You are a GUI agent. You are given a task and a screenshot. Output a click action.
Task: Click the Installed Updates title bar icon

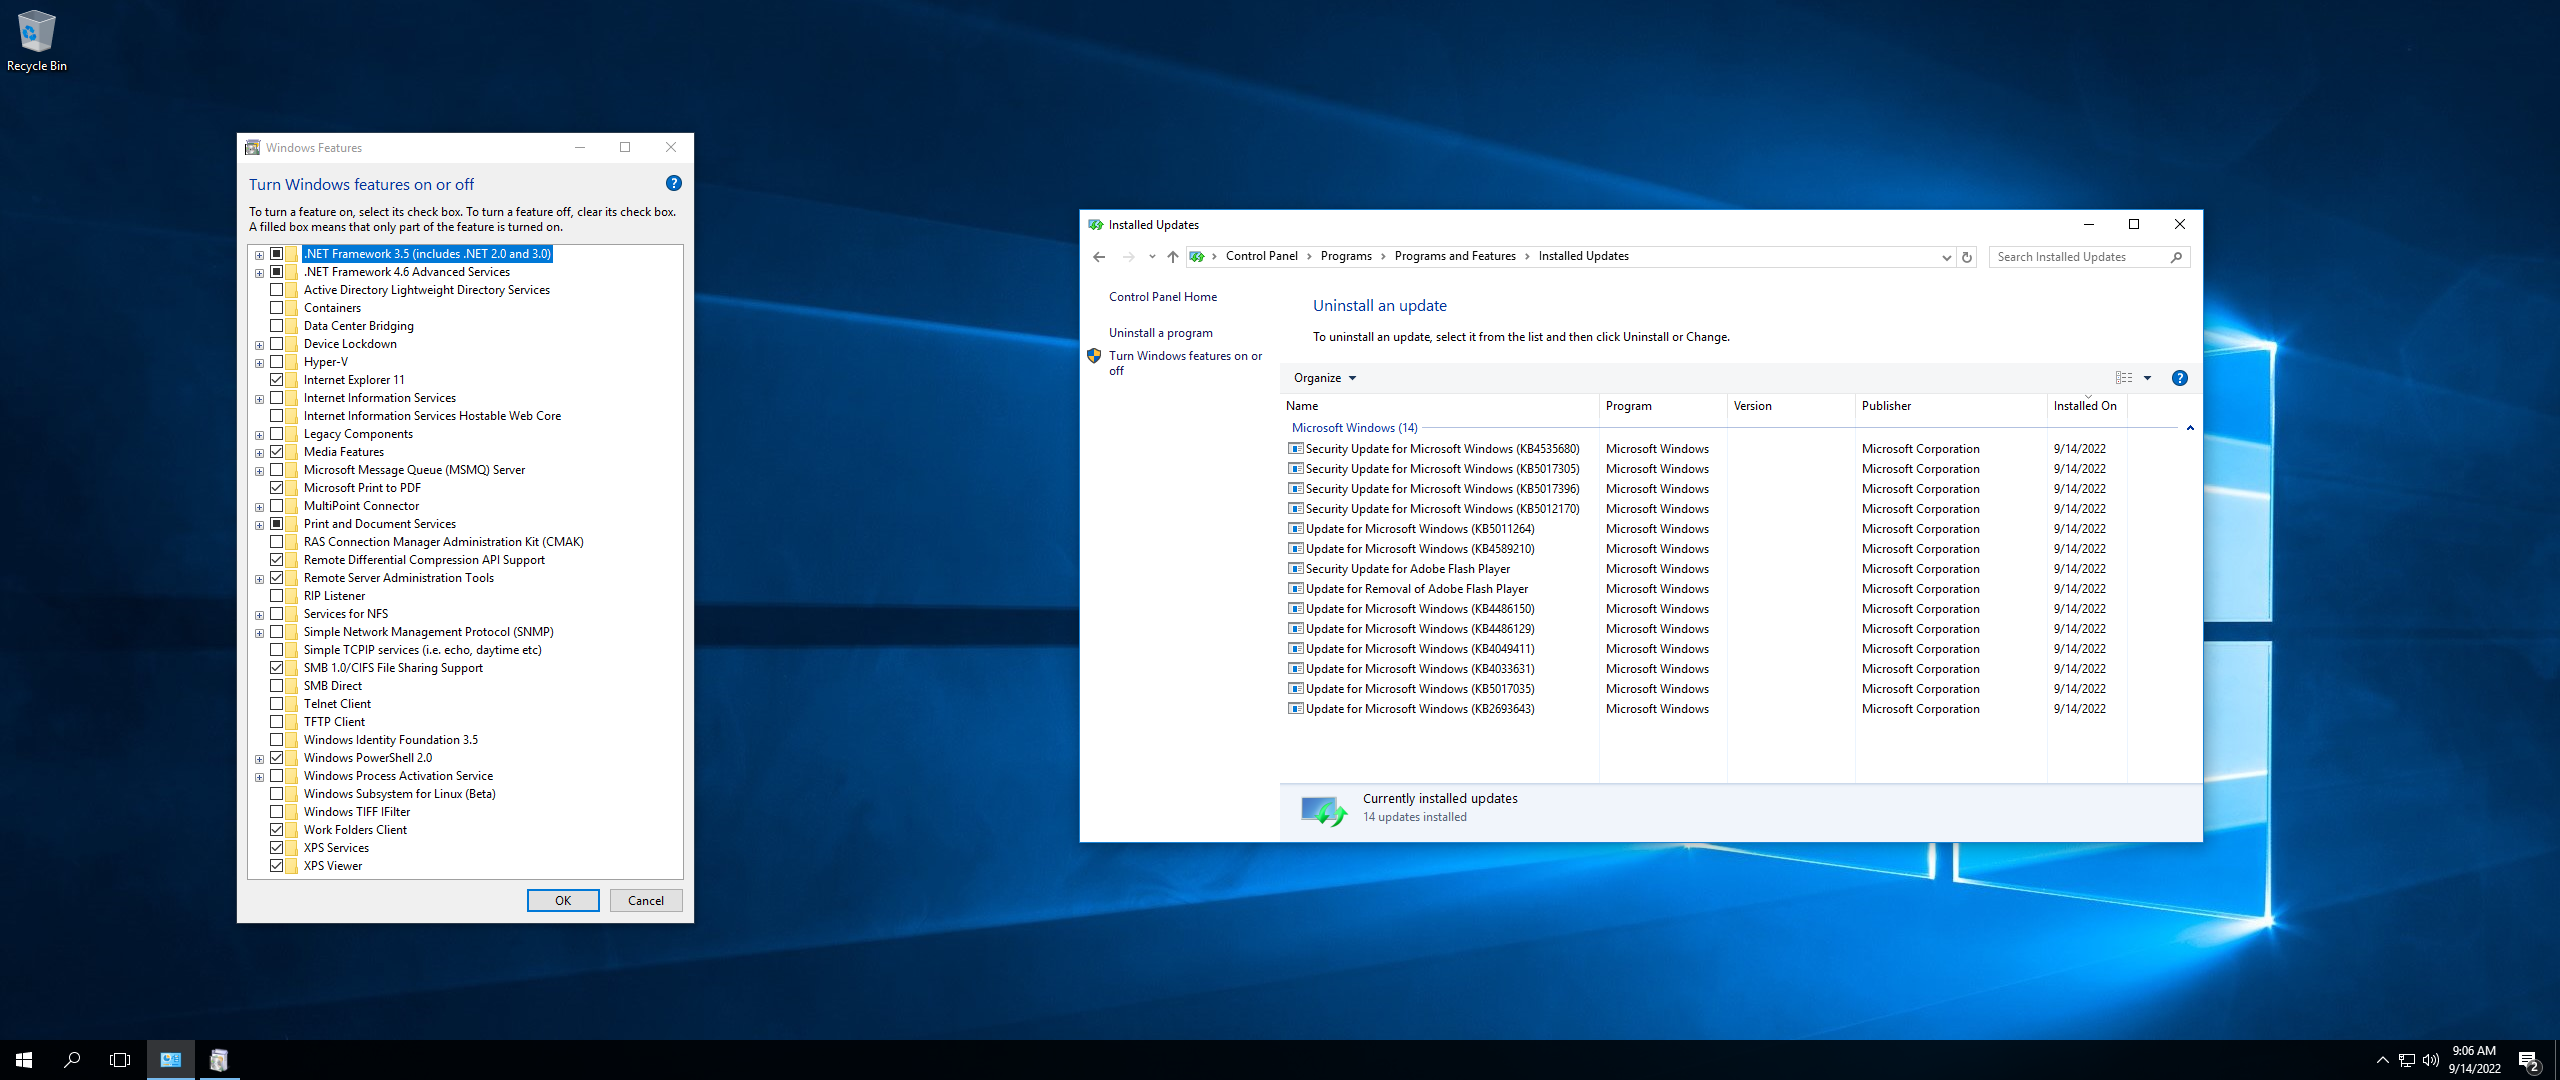1096,225
